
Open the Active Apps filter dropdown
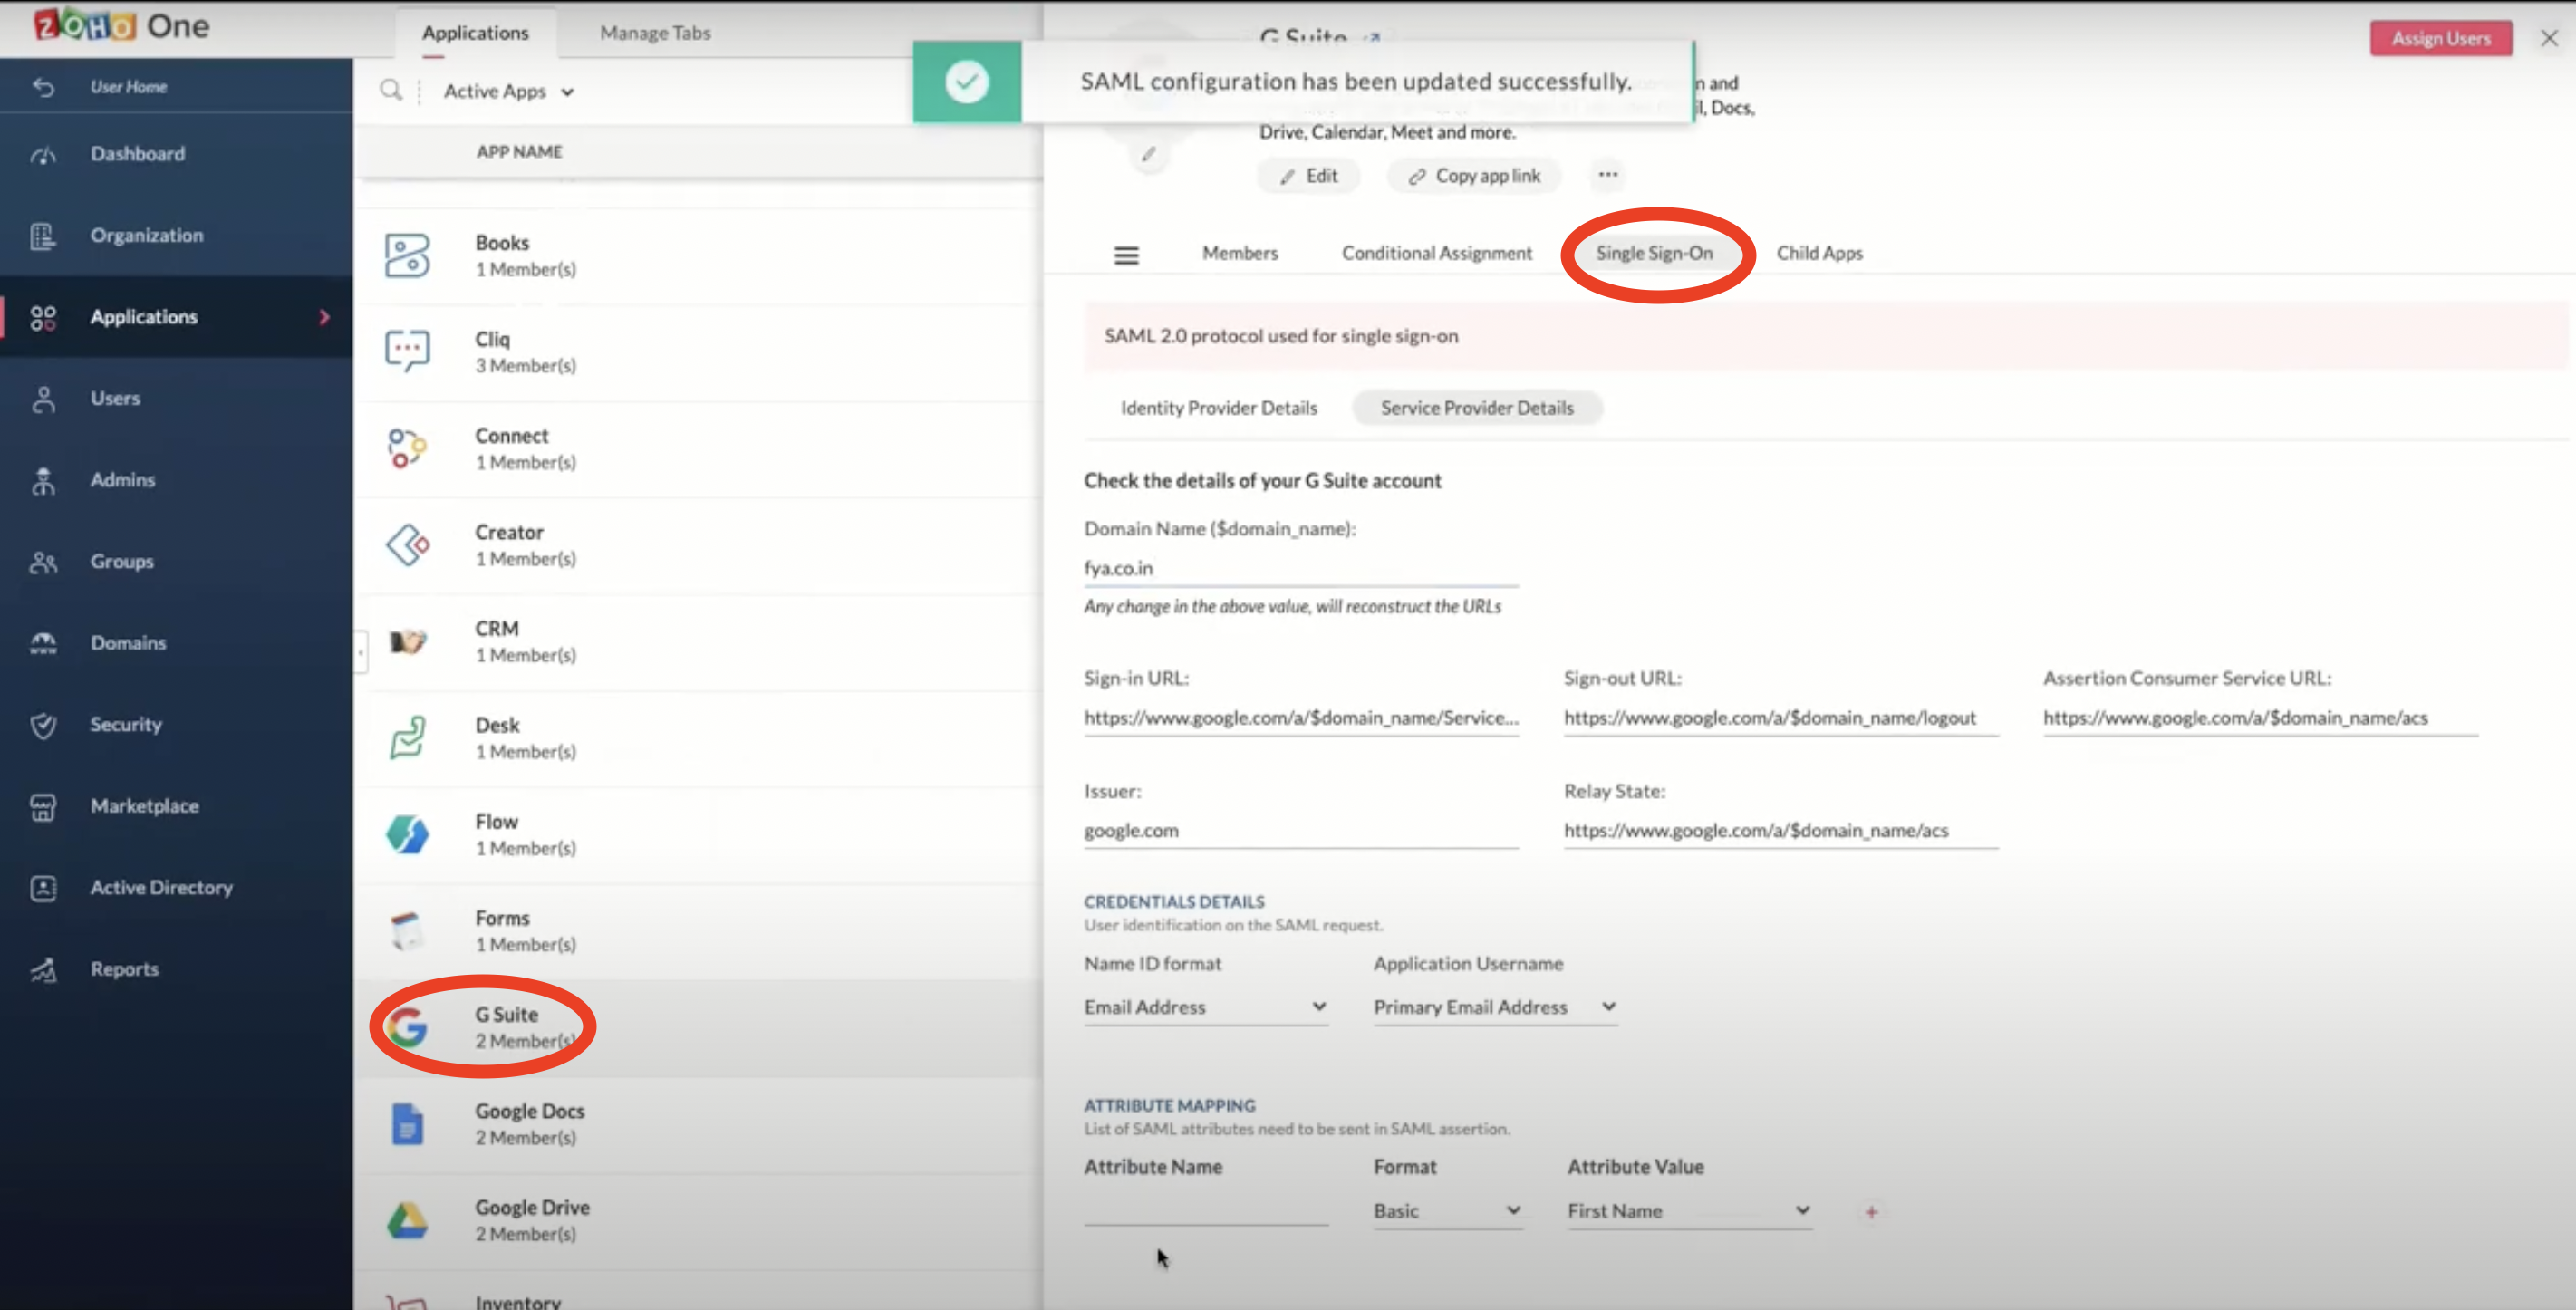[508, 91]
